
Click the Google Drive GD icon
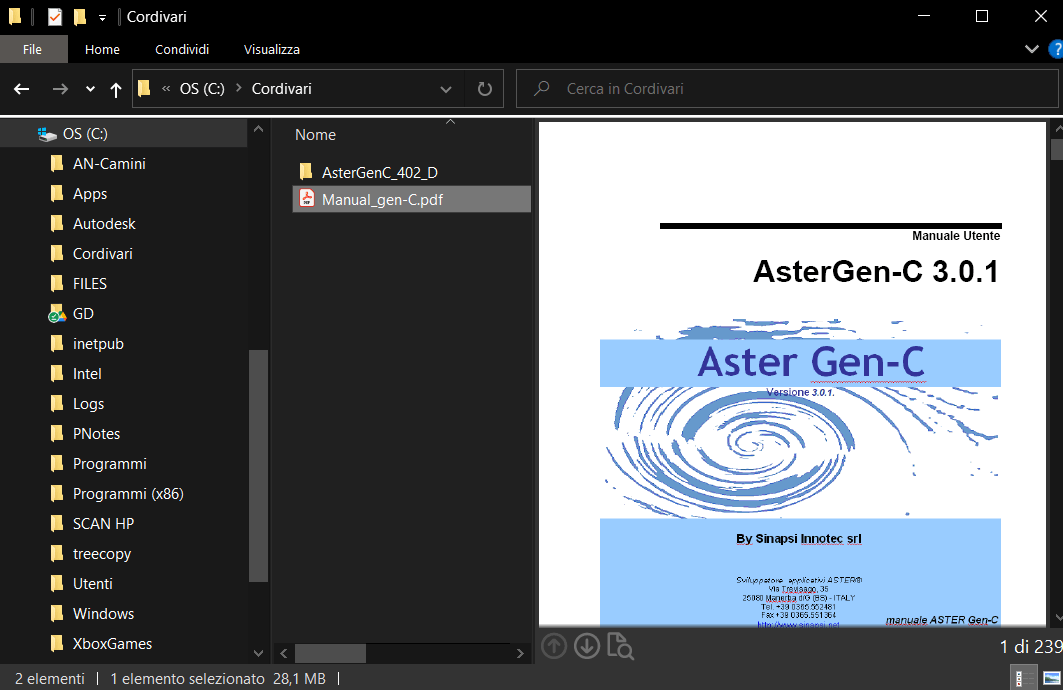tap(57, 314)
